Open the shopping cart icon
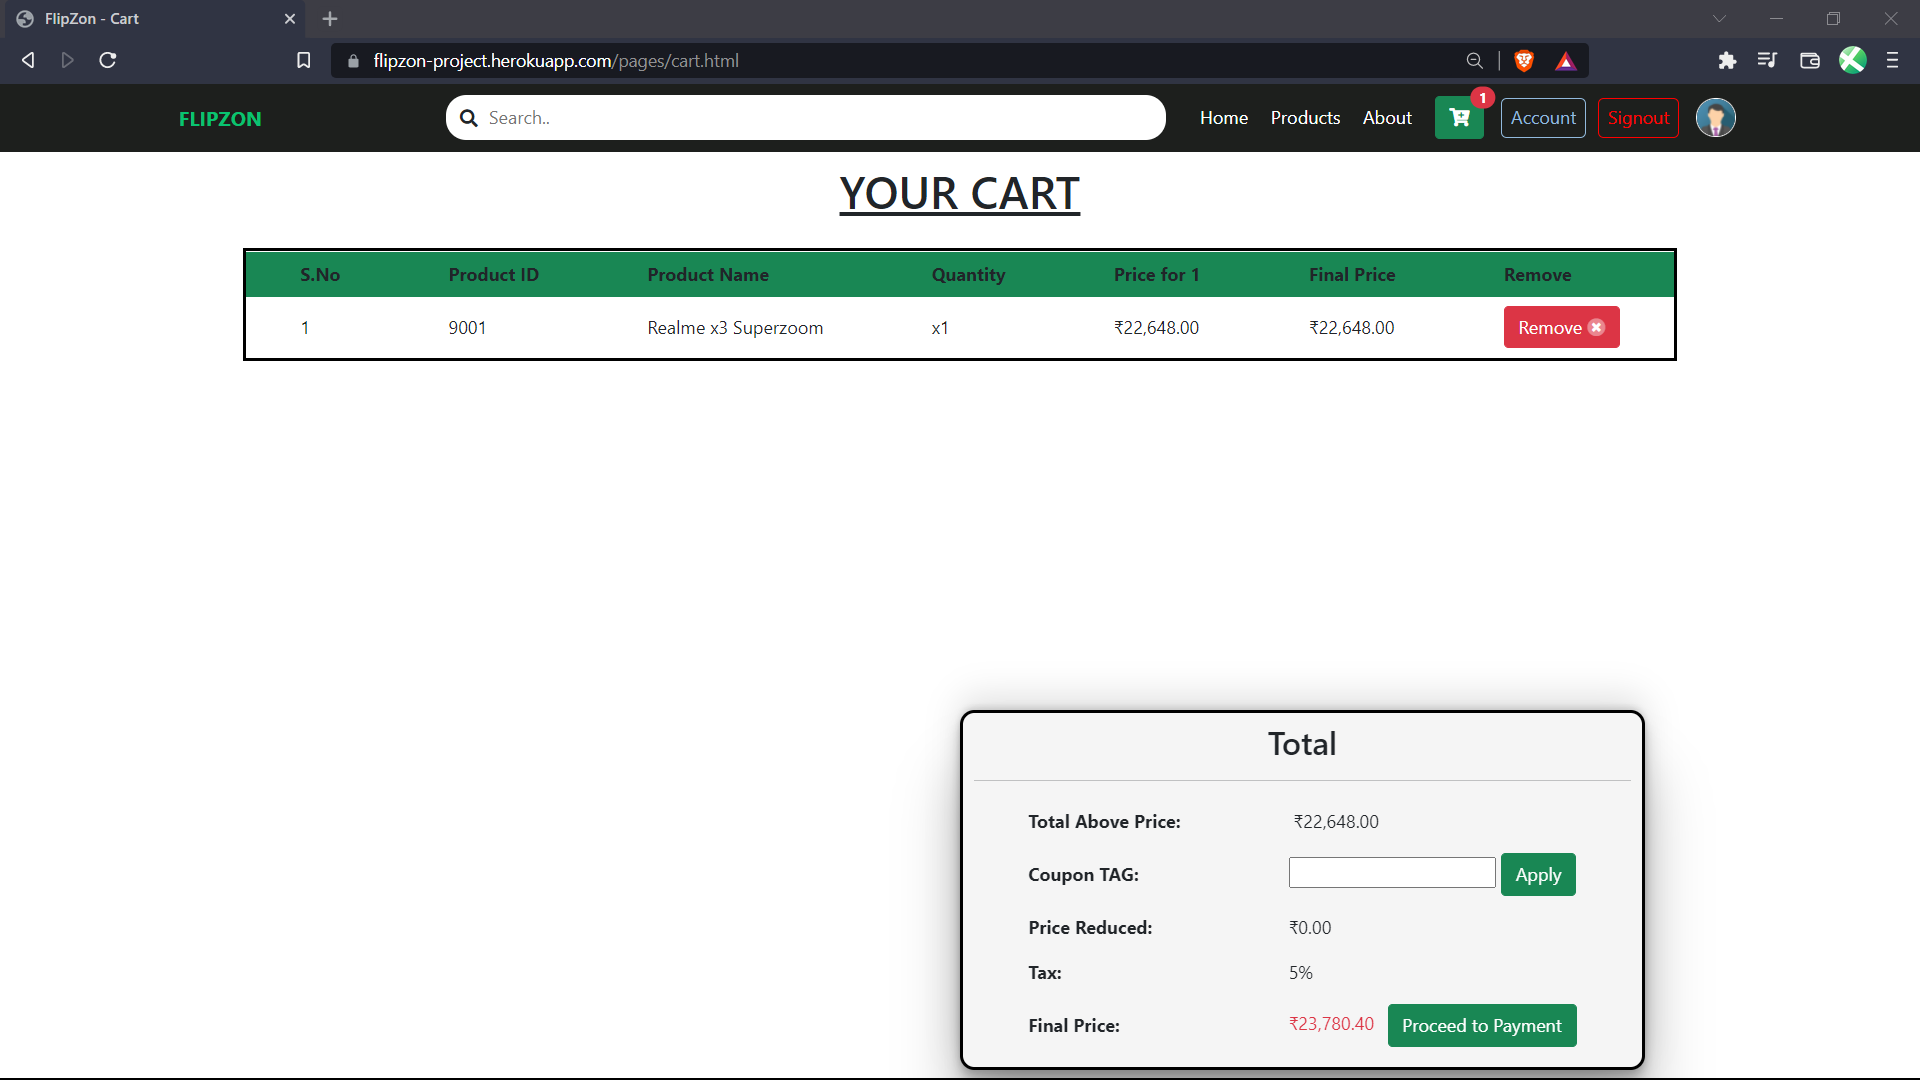 (1459, 118)
